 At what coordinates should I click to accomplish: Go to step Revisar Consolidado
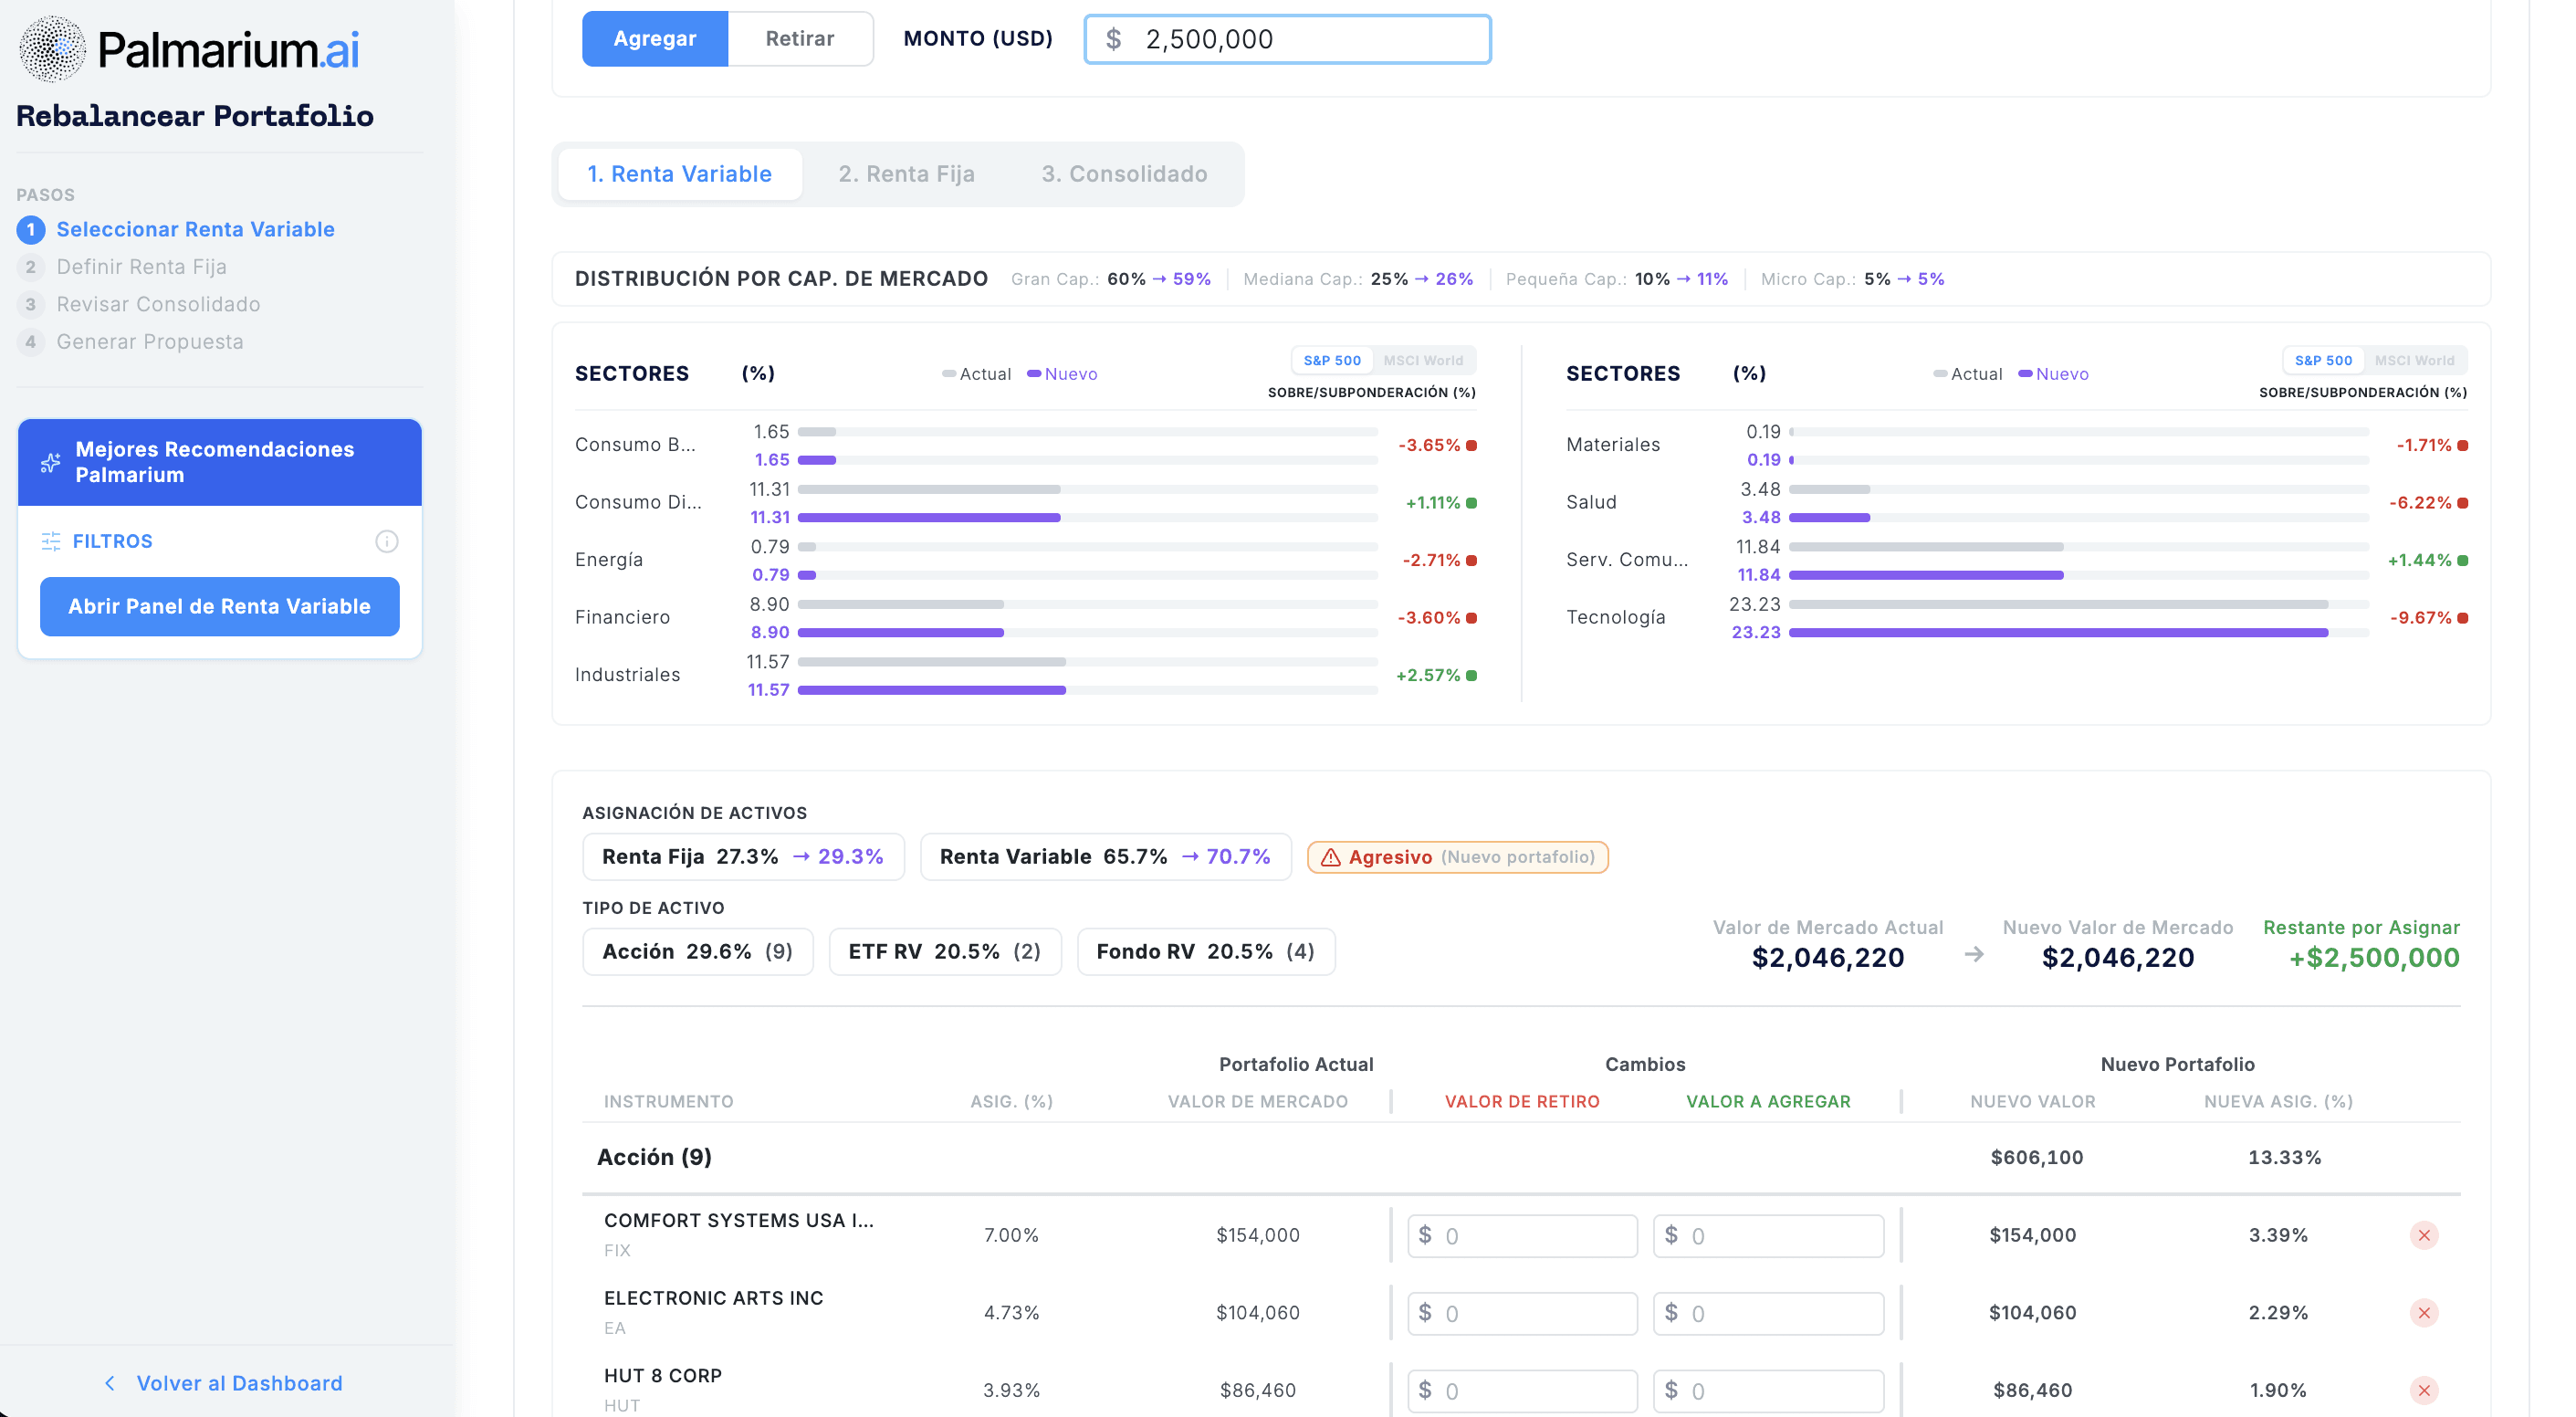pos(159,304)
